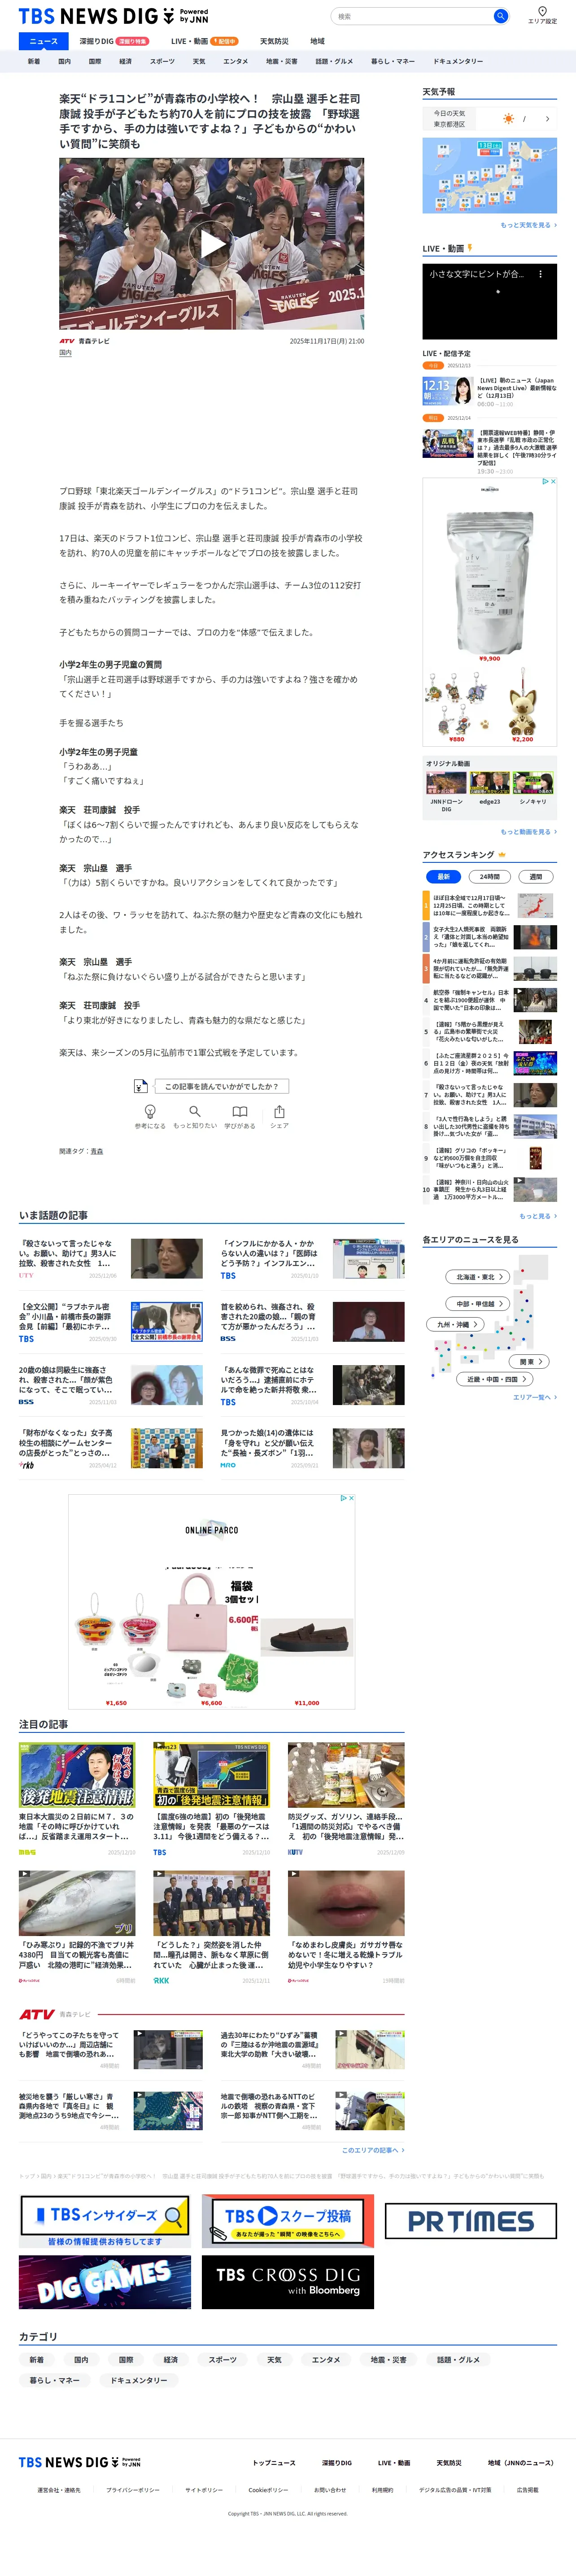
Task: Click the 国内 category link under video
Action: pos(65,353)
